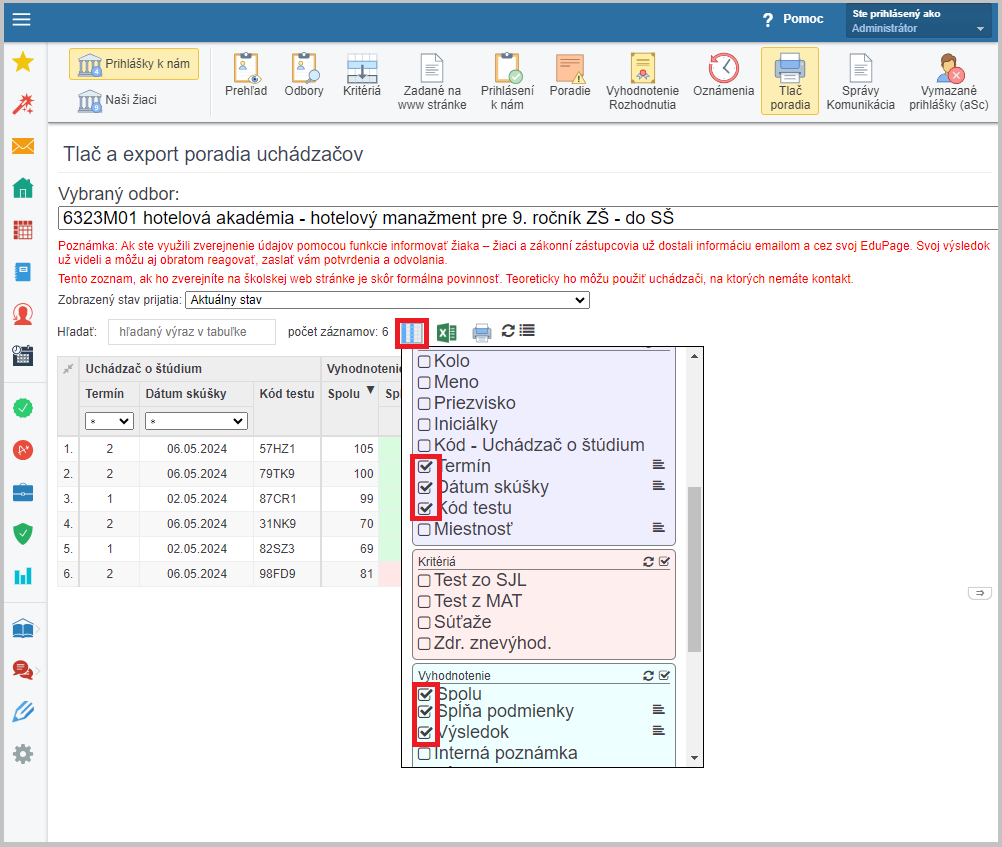This screenshot has width=1002, height=847.
Task: Open the Poradie toolbar tab
Action: [570, 75]
